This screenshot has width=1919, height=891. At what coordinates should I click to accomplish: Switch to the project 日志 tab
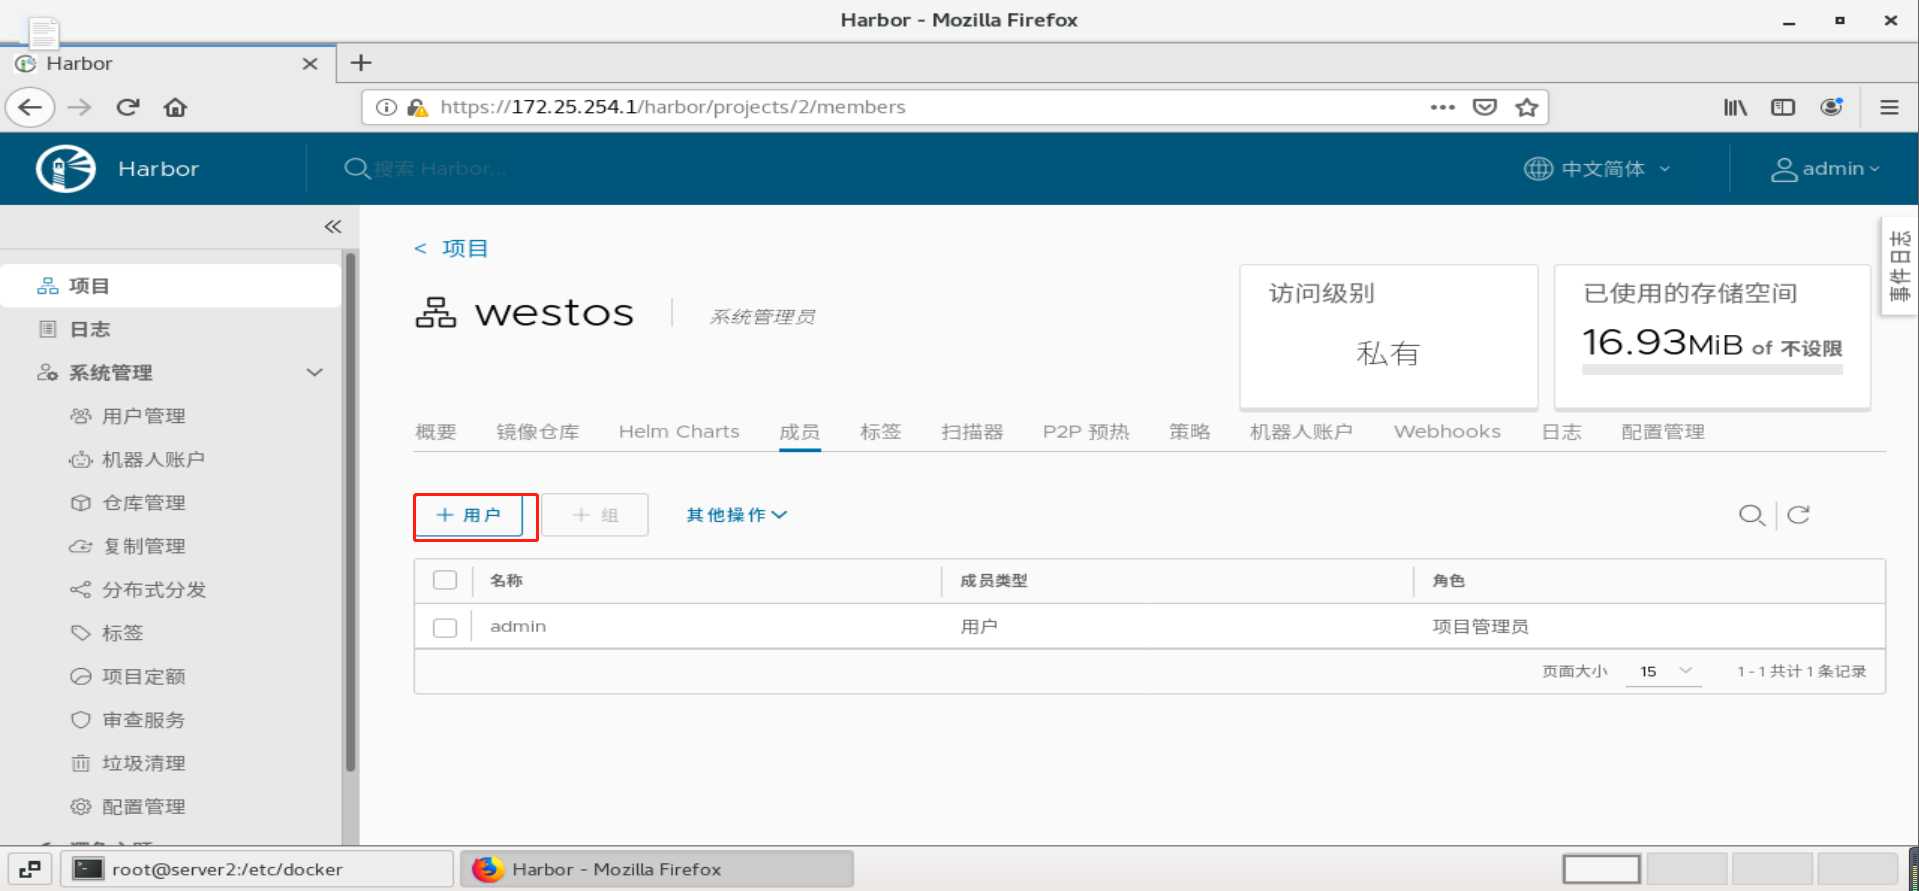point(1561,432)
